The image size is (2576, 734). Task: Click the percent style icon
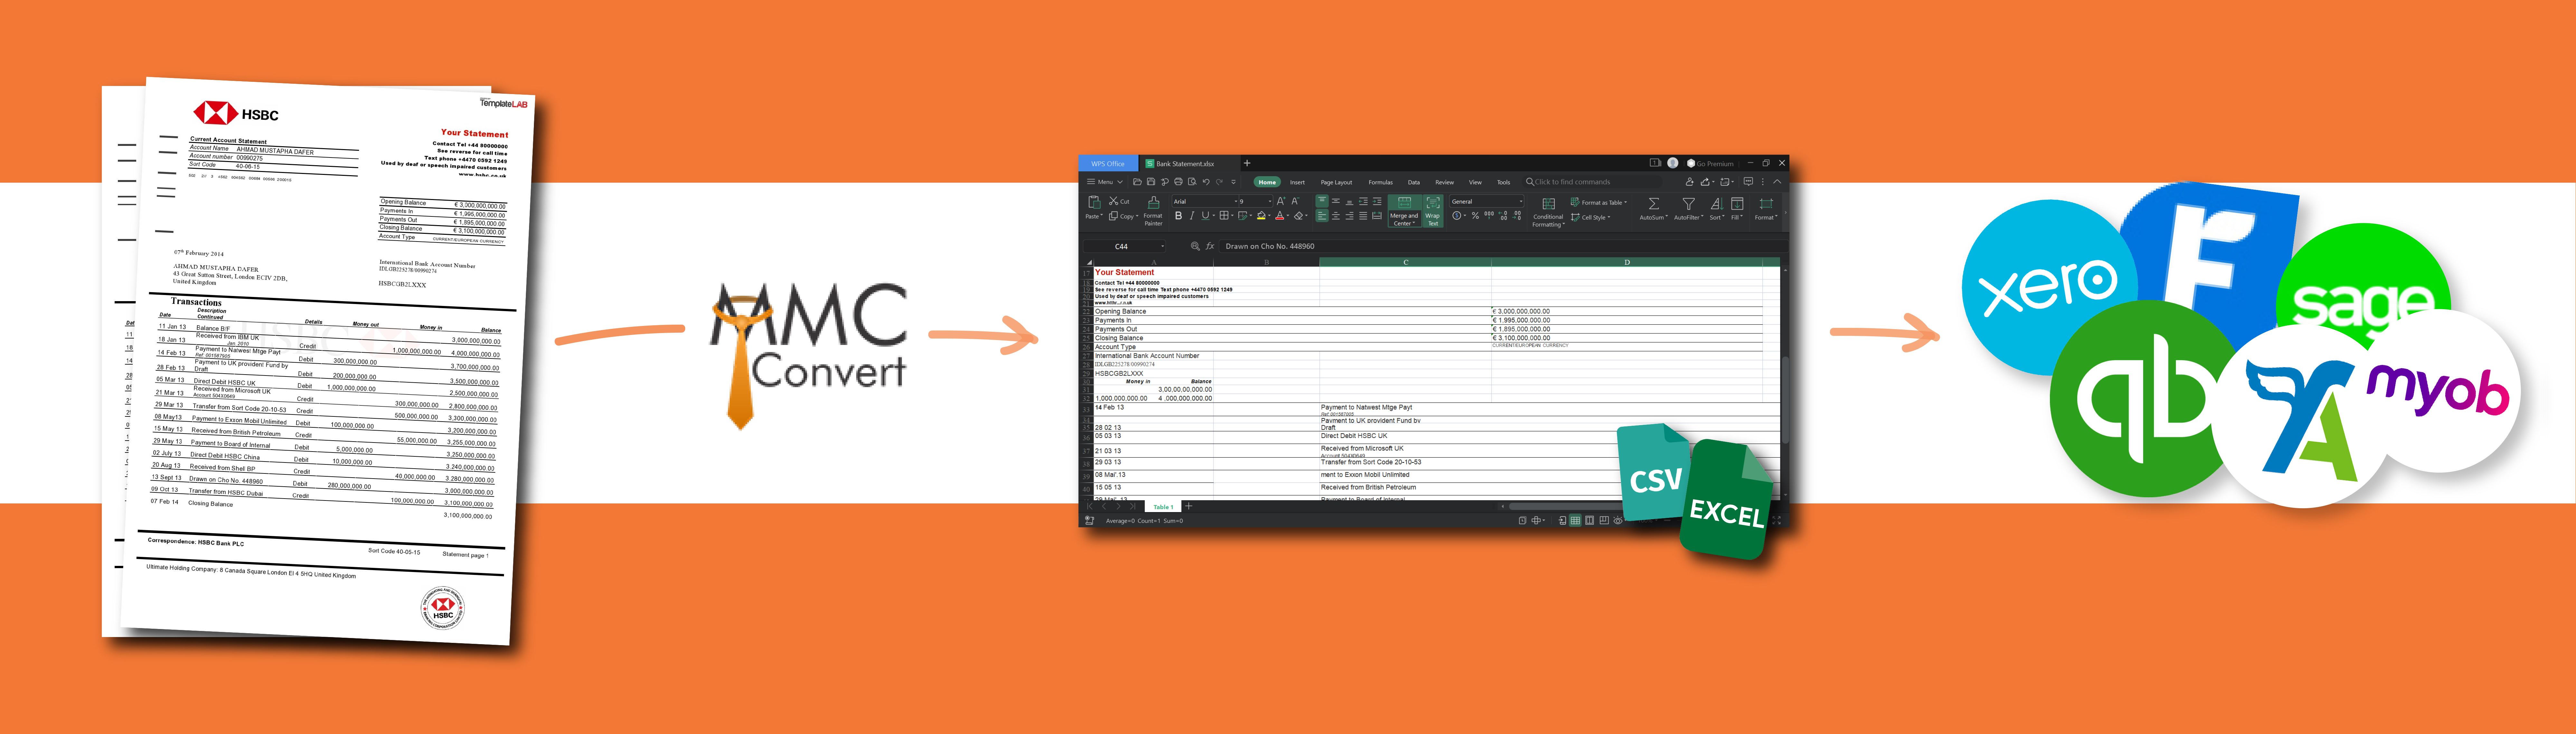[x=1475, y=216]
